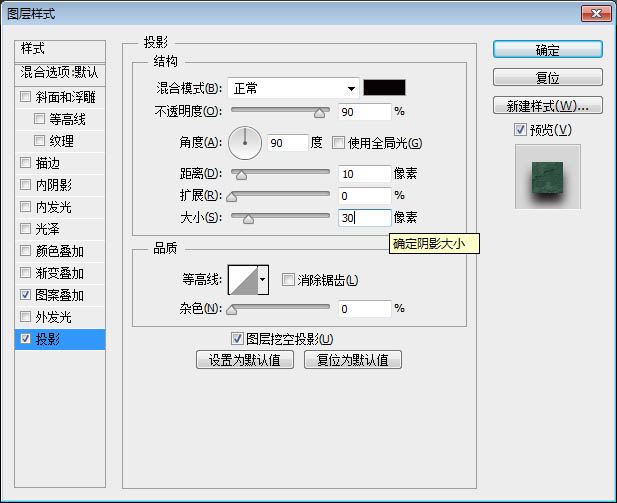Select the 外发光 style row
This screenshot has height=503, width=617.
click(60, 317)
